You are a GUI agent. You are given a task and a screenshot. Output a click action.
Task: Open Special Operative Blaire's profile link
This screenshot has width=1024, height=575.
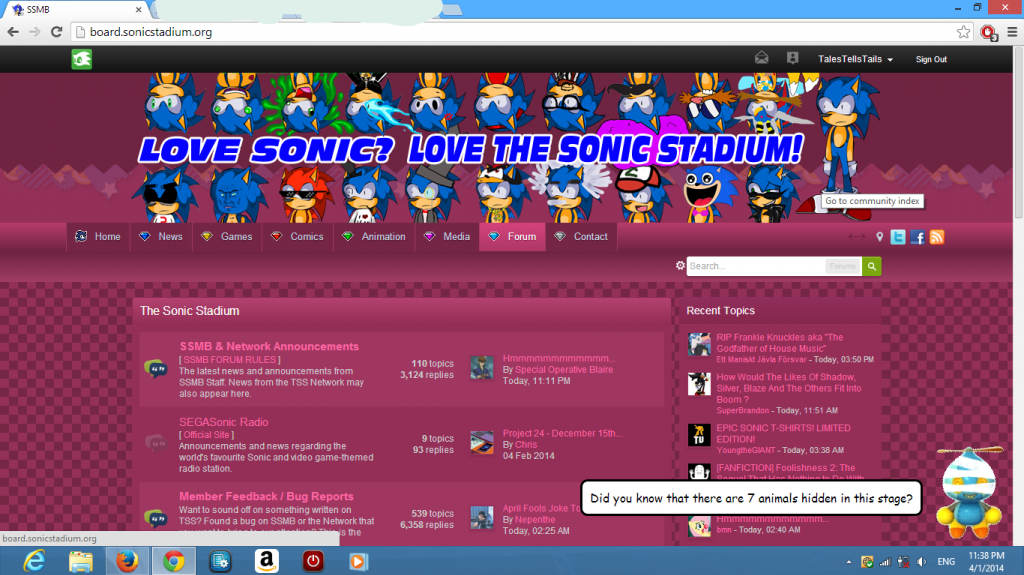(564, 370)
